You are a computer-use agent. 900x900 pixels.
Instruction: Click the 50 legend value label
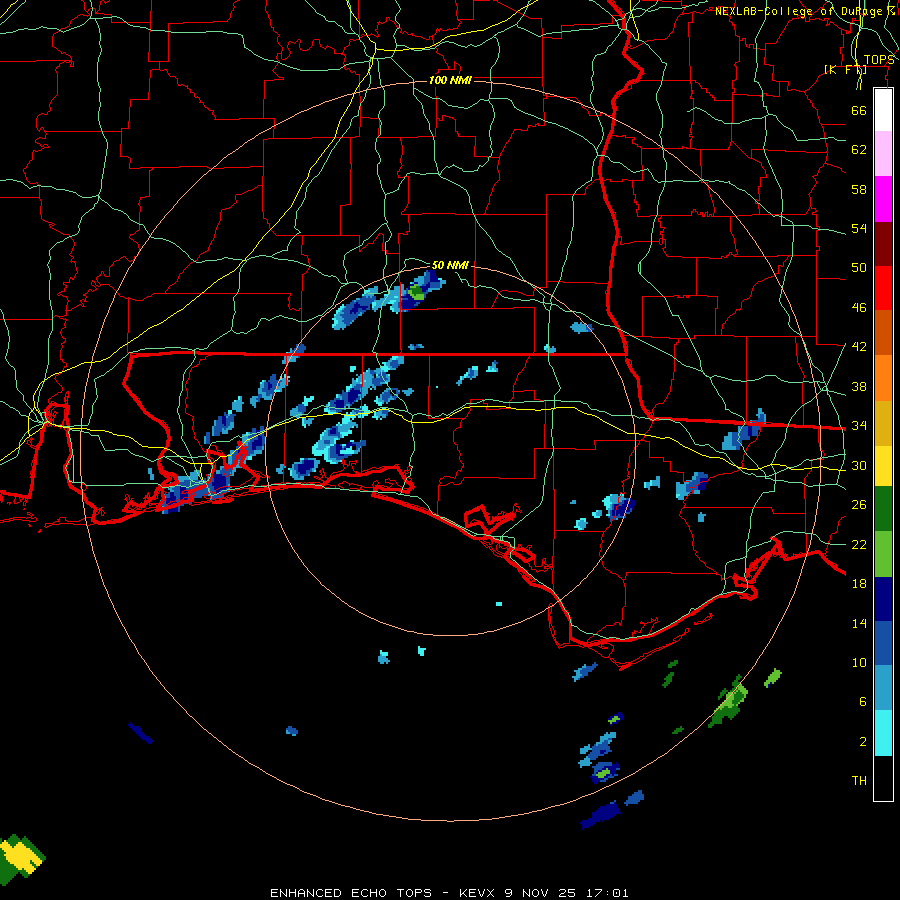point(859,268)
